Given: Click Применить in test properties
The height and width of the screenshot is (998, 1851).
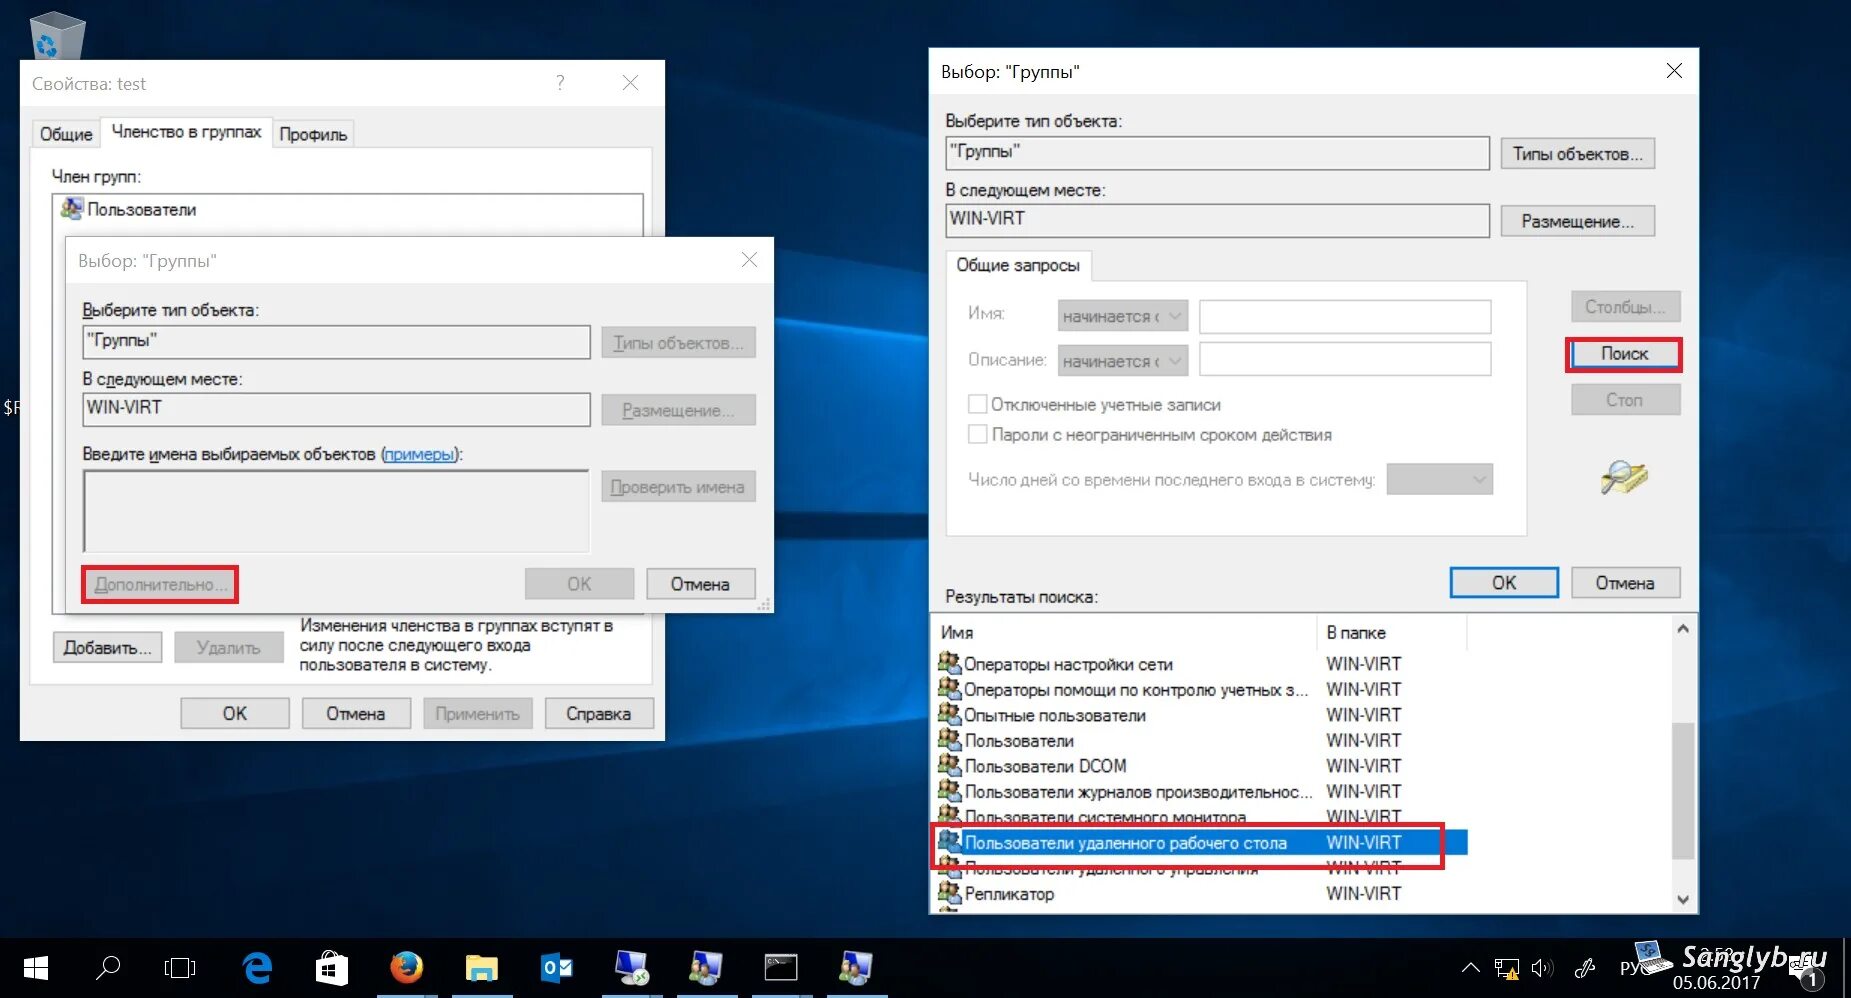Looking at the screenshot, I should click(477, 714).
